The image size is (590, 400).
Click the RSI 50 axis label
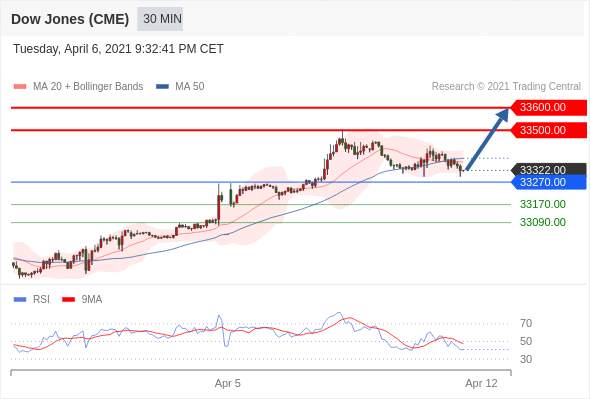526,341
